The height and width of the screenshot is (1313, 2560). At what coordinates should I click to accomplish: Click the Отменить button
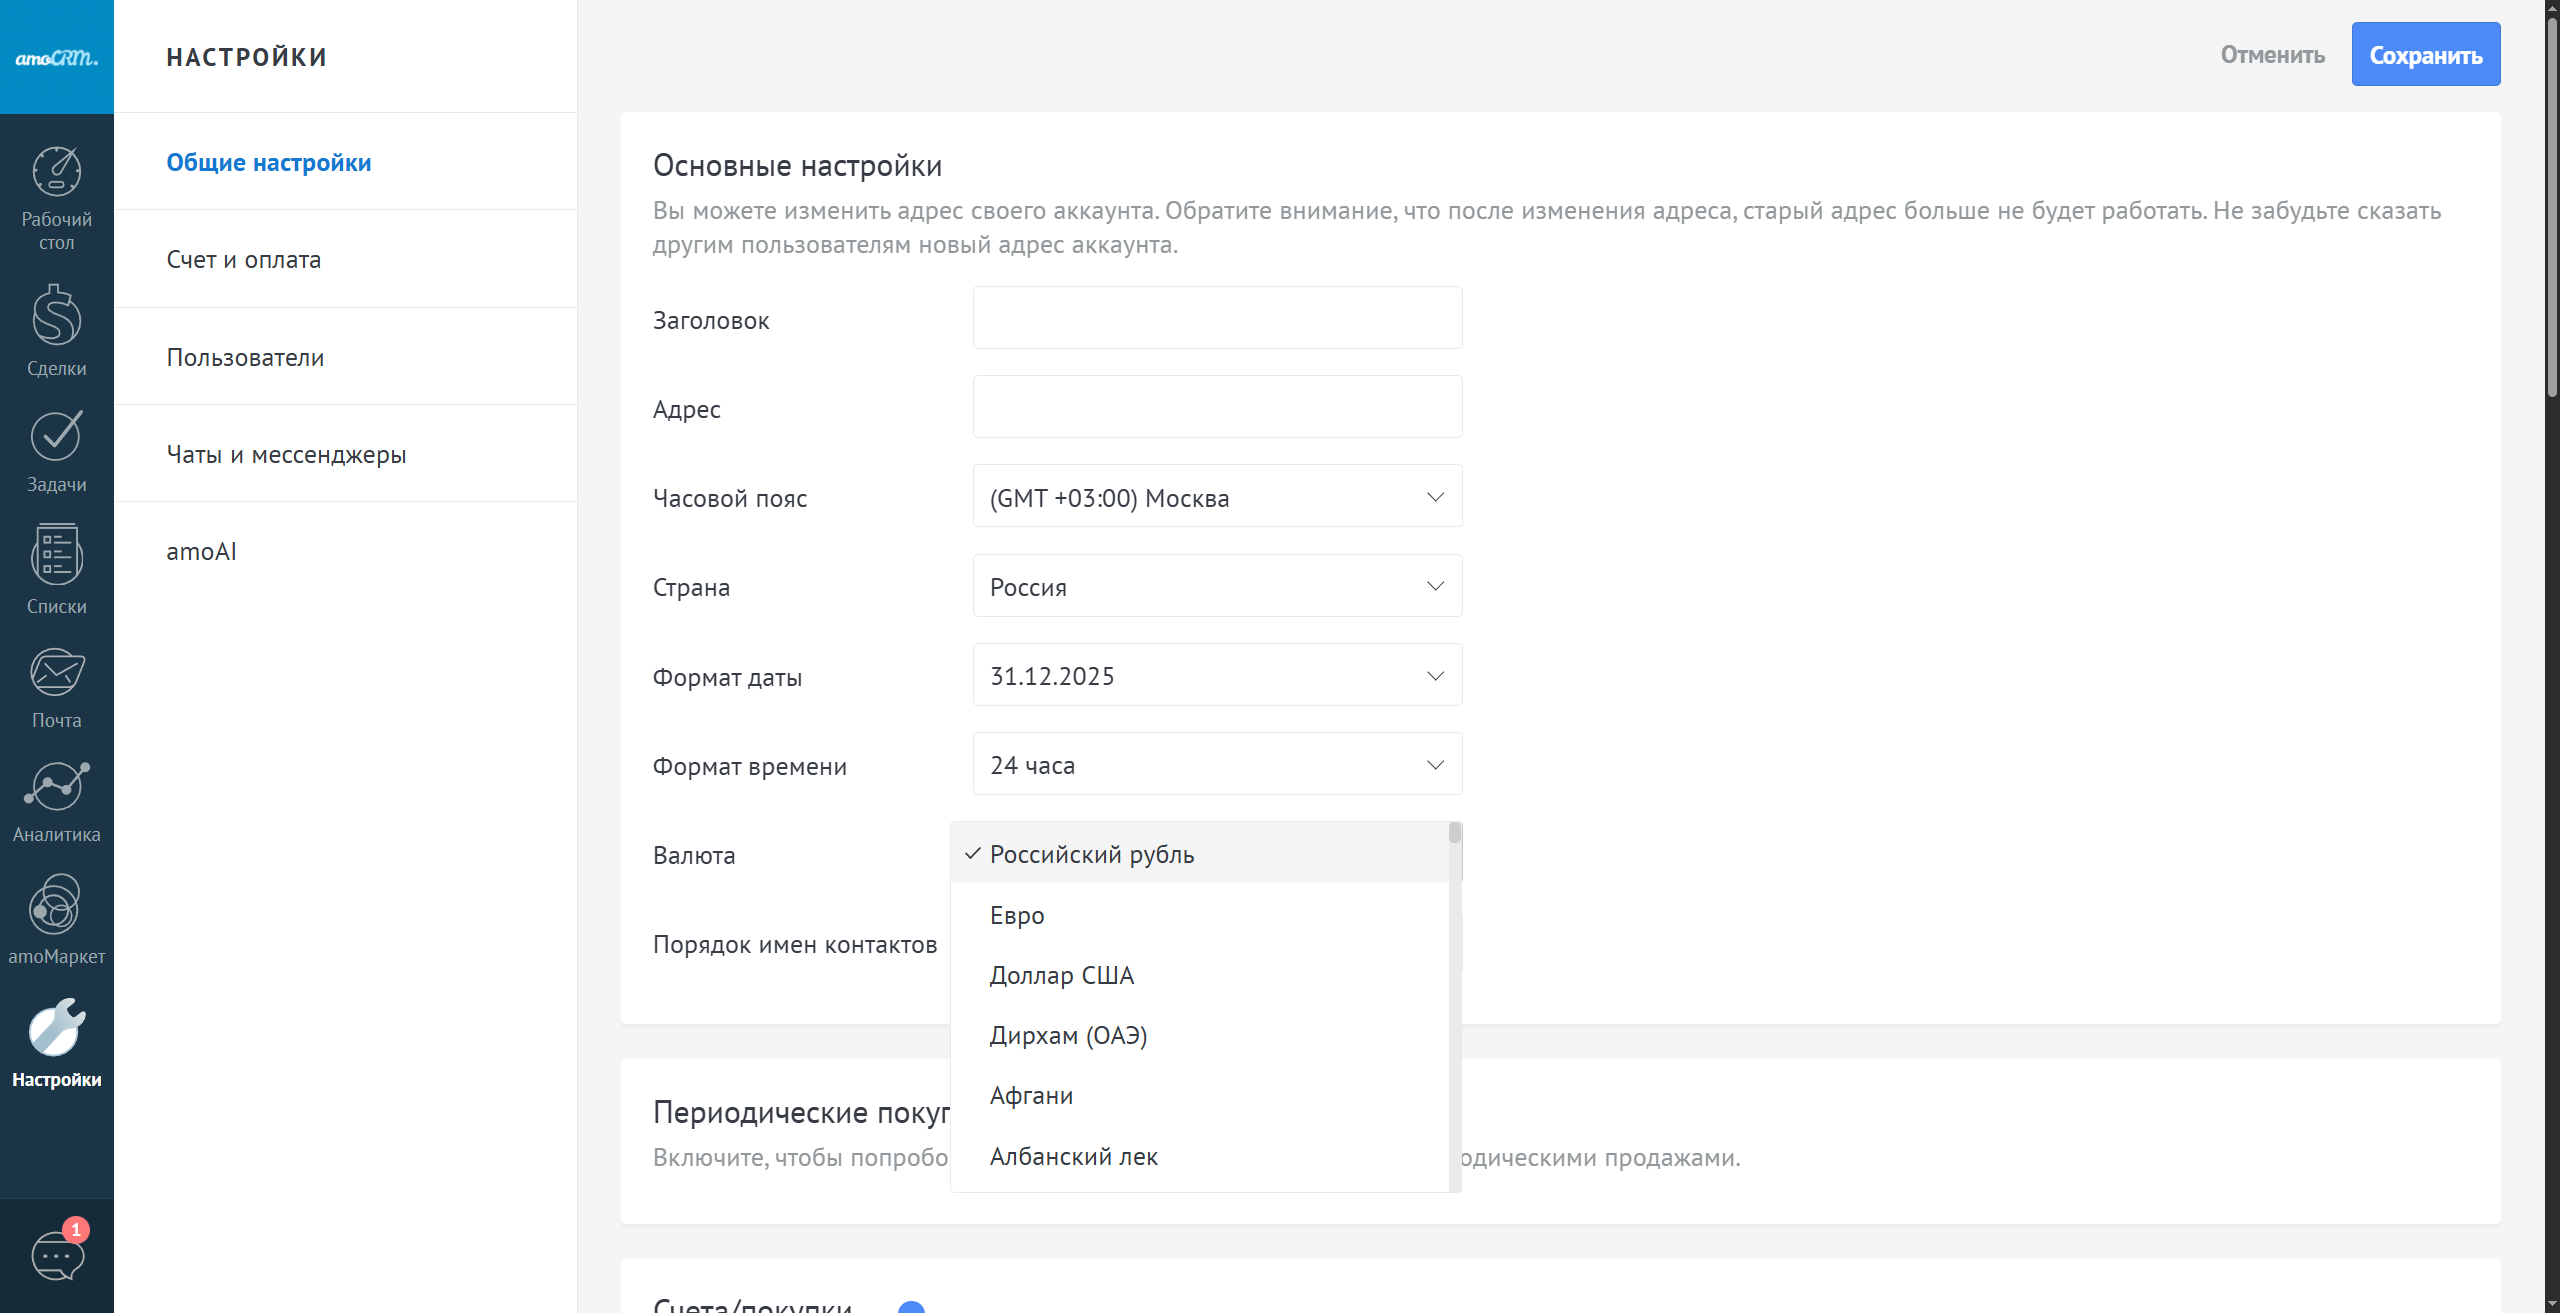click(x=2272, y=55)
